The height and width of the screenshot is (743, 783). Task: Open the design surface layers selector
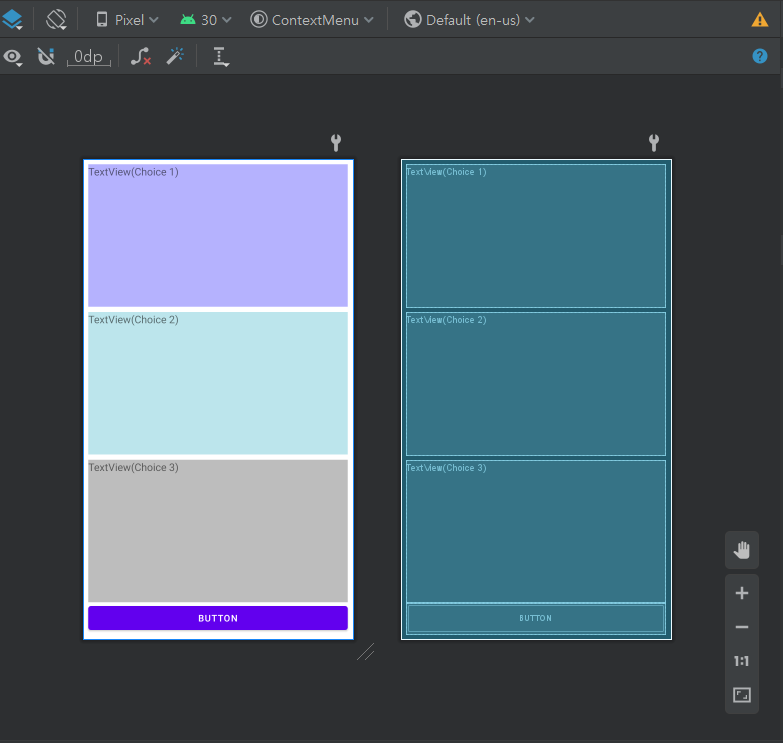coord(12,20)
